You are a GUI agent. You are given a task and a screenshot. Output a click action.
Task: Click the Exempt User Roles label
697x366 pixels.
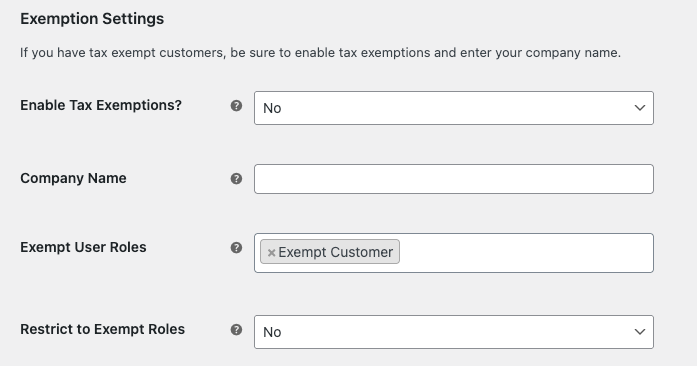click(x=83, y=247)
